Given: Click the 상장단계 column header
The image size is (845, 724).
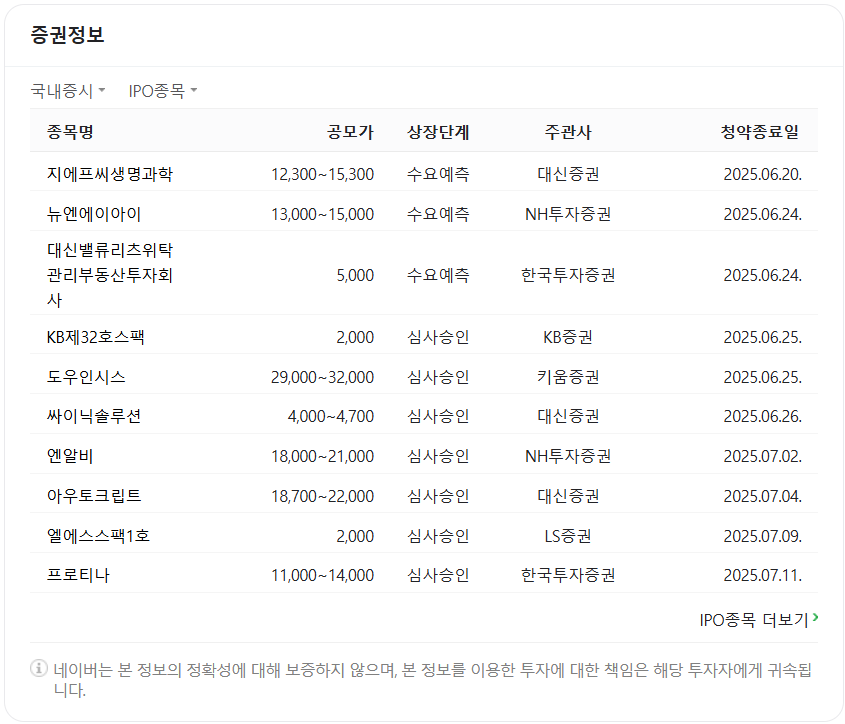Looking at the screenshot, I should [438, 132].
